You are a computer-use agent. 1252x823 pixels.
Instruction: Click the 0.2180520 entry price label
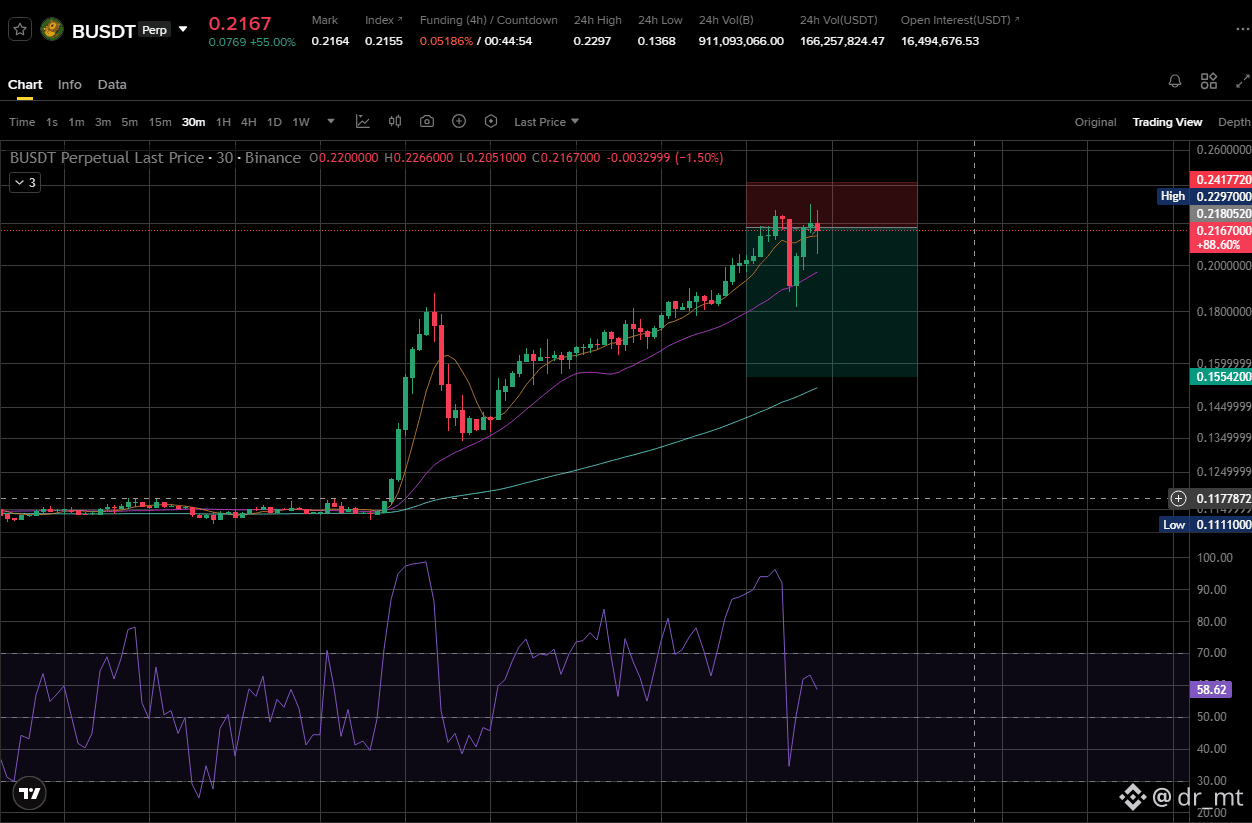click(1222, 214)
